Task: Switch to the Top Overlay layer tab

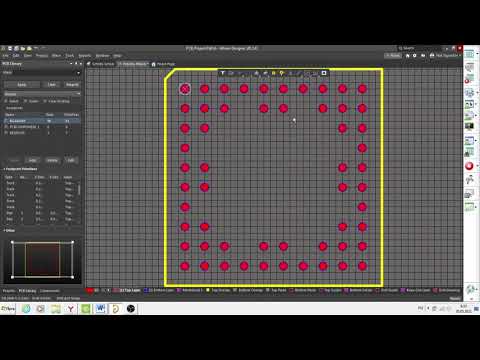Action: (x=218, y=290)
